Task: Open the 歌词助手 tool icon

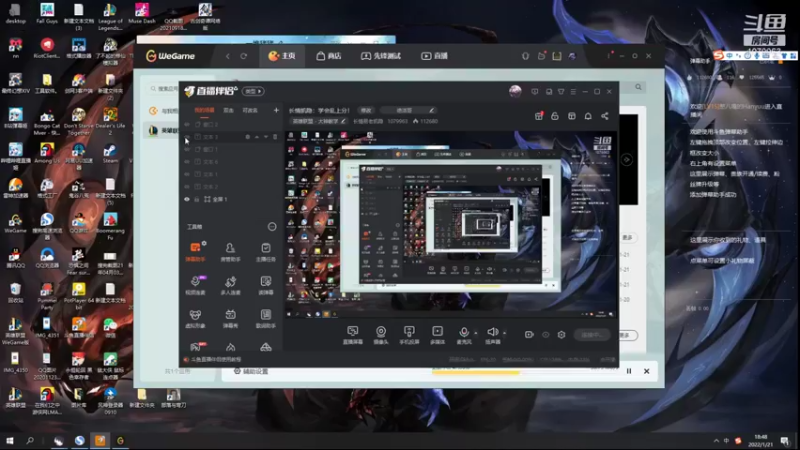Action: click(265, 318)
